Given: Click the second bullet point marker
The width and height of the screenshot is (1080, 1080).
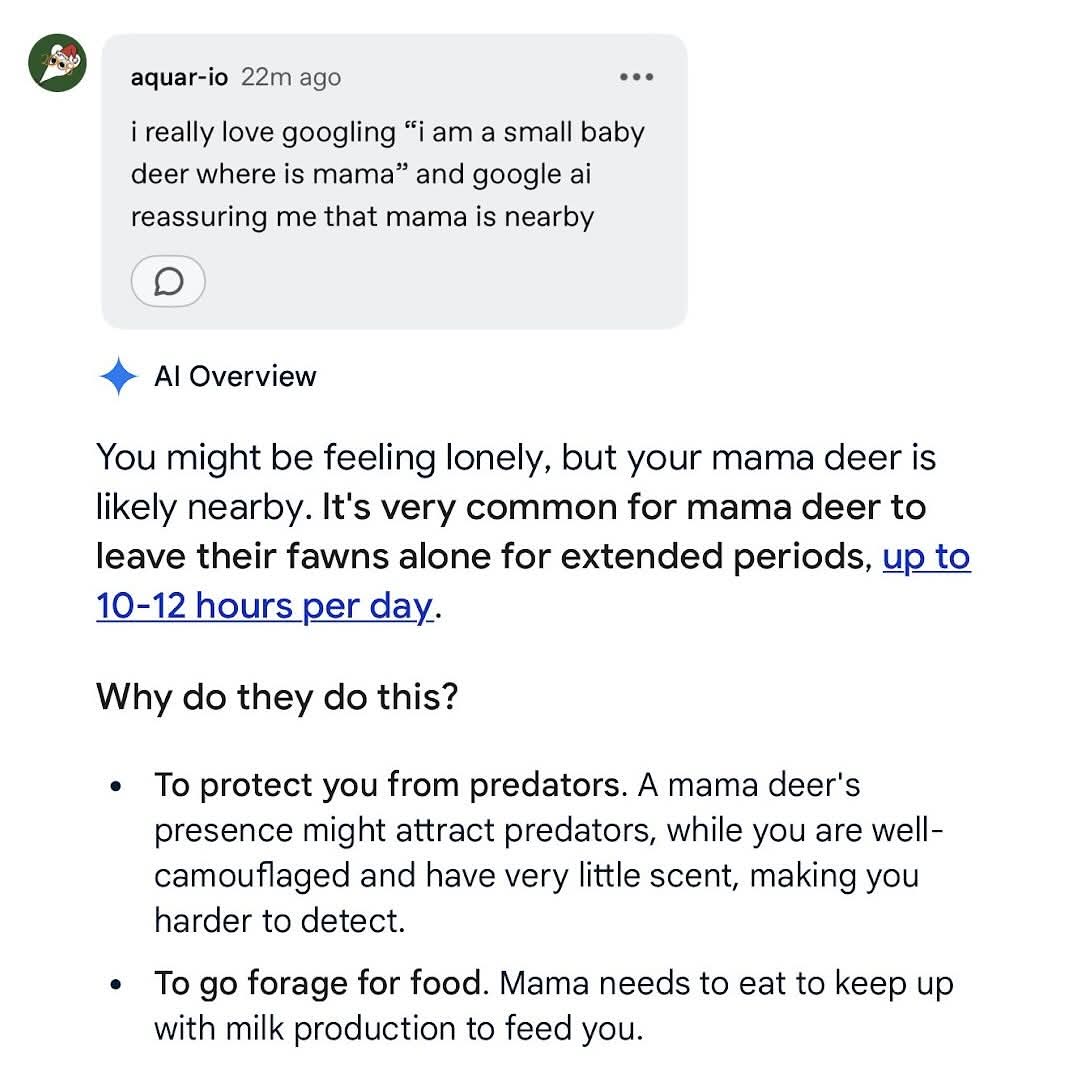Looking at the screenshot, I should pos(116,984).
